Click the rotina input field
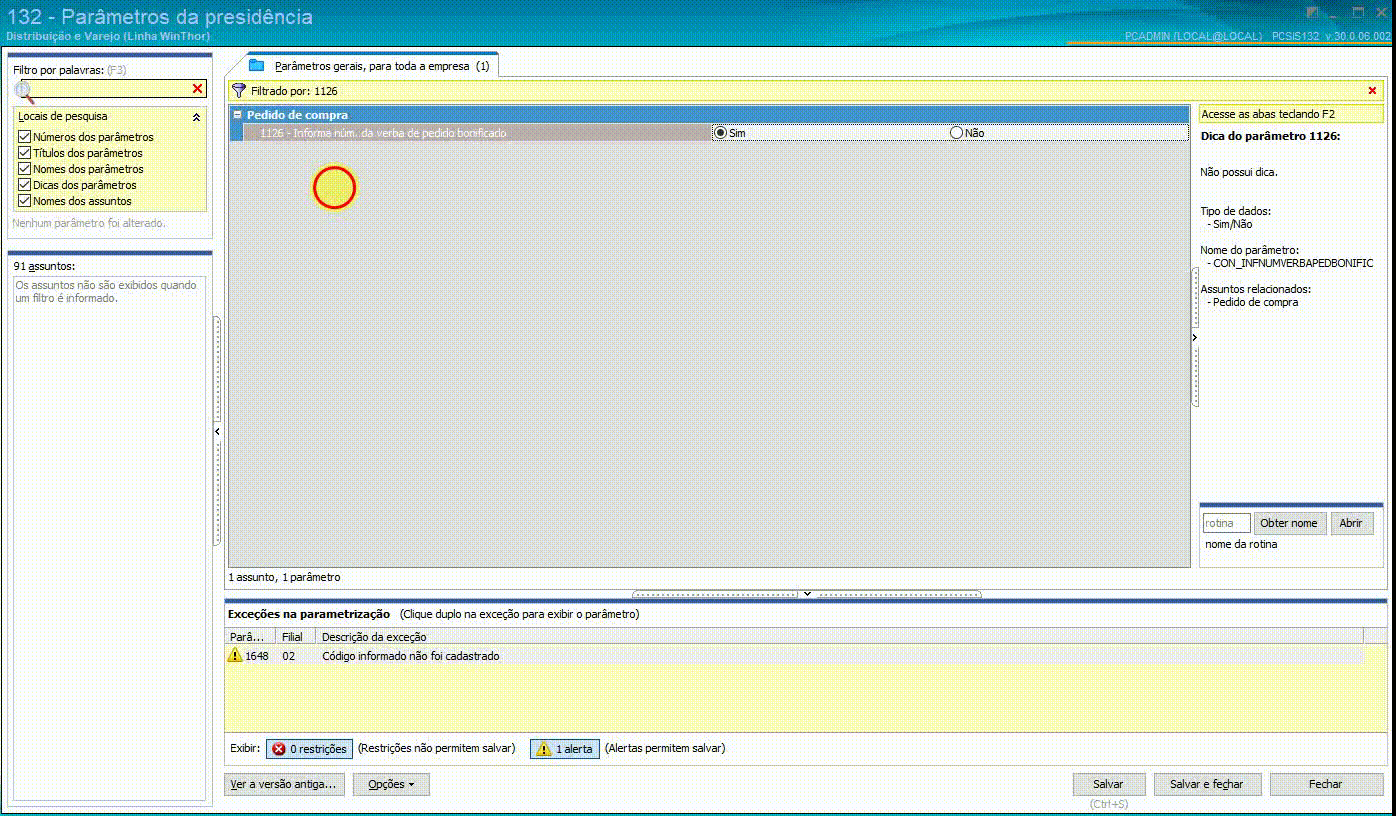 coord(1226,523)
